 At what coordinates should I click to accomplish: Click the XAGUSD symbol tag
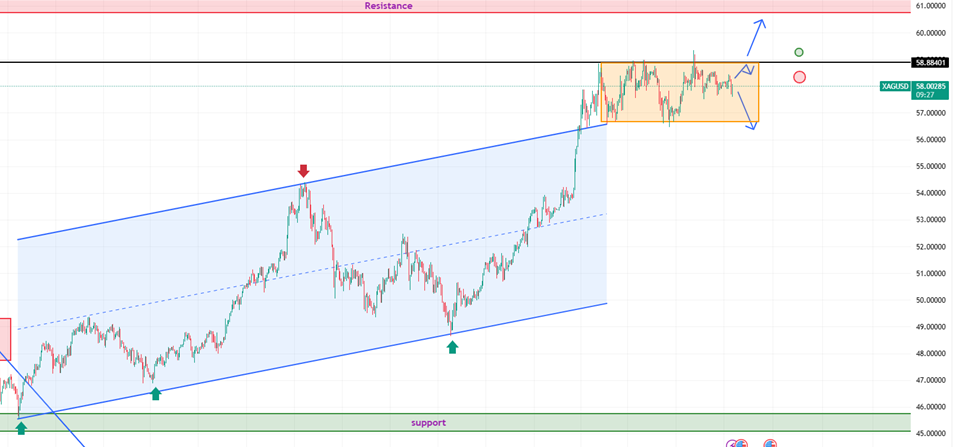coord(895,87)
